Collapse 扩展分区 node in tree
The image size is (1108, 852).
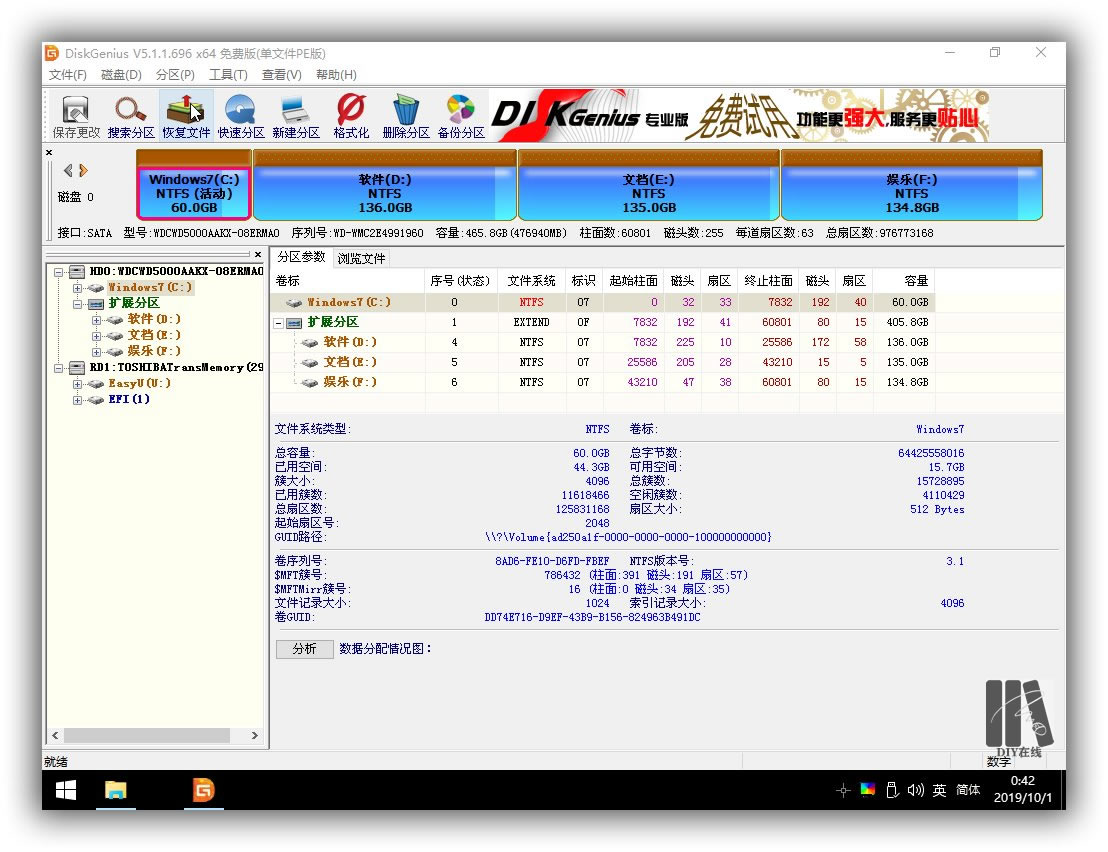coord(77,304)
